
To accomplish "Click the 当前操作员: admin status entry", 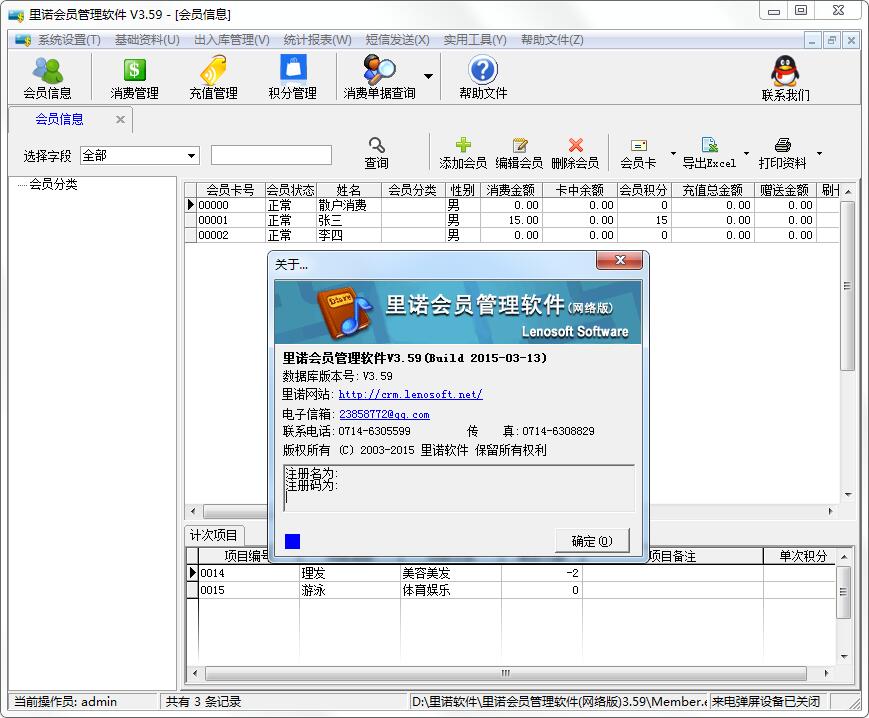I will [x=65, y=702].
